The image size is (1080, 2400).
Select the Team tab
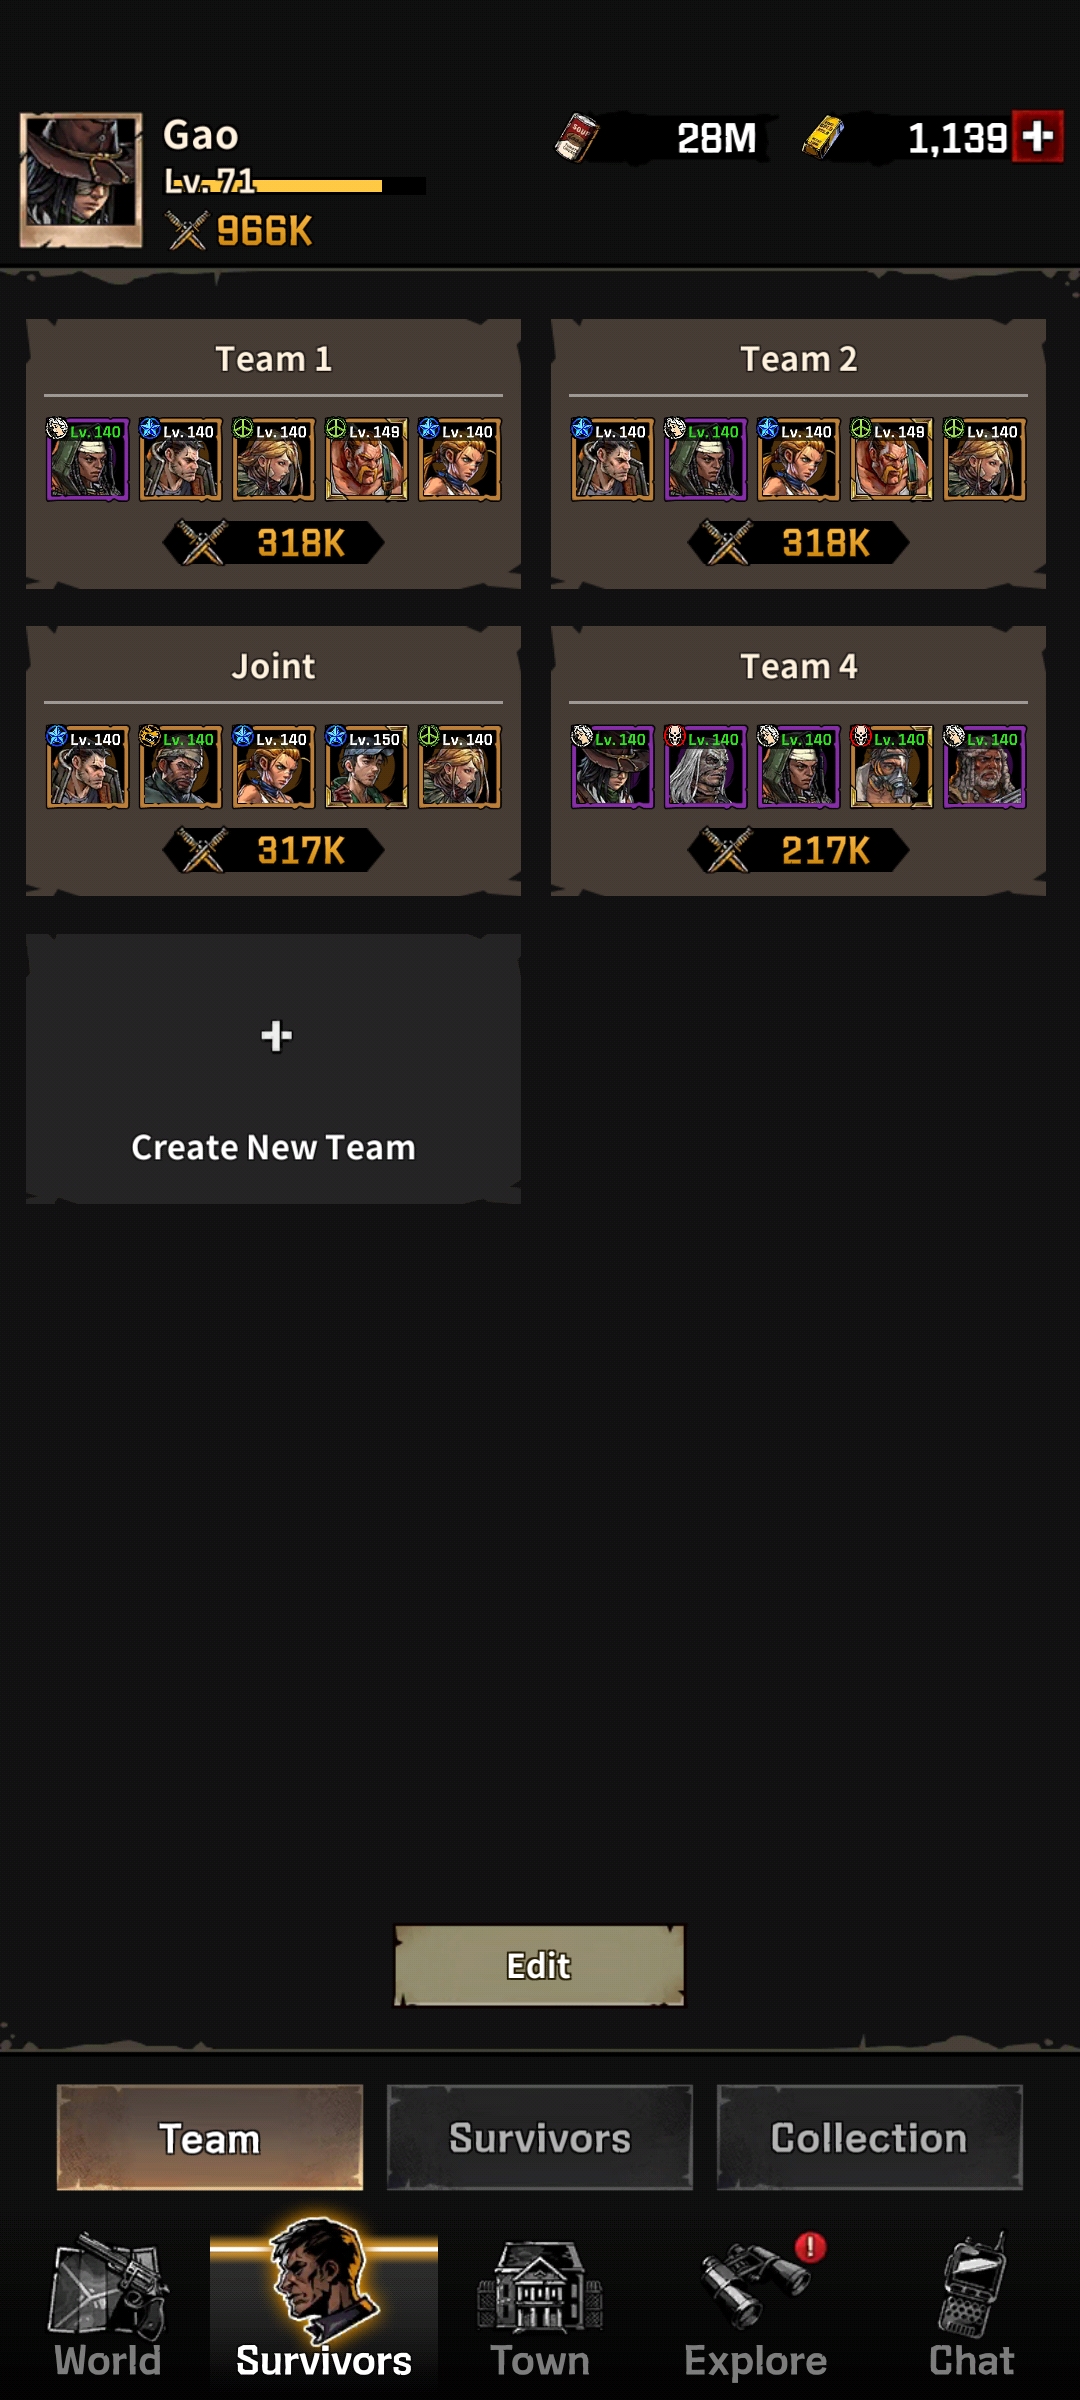tap(210, 2138)
